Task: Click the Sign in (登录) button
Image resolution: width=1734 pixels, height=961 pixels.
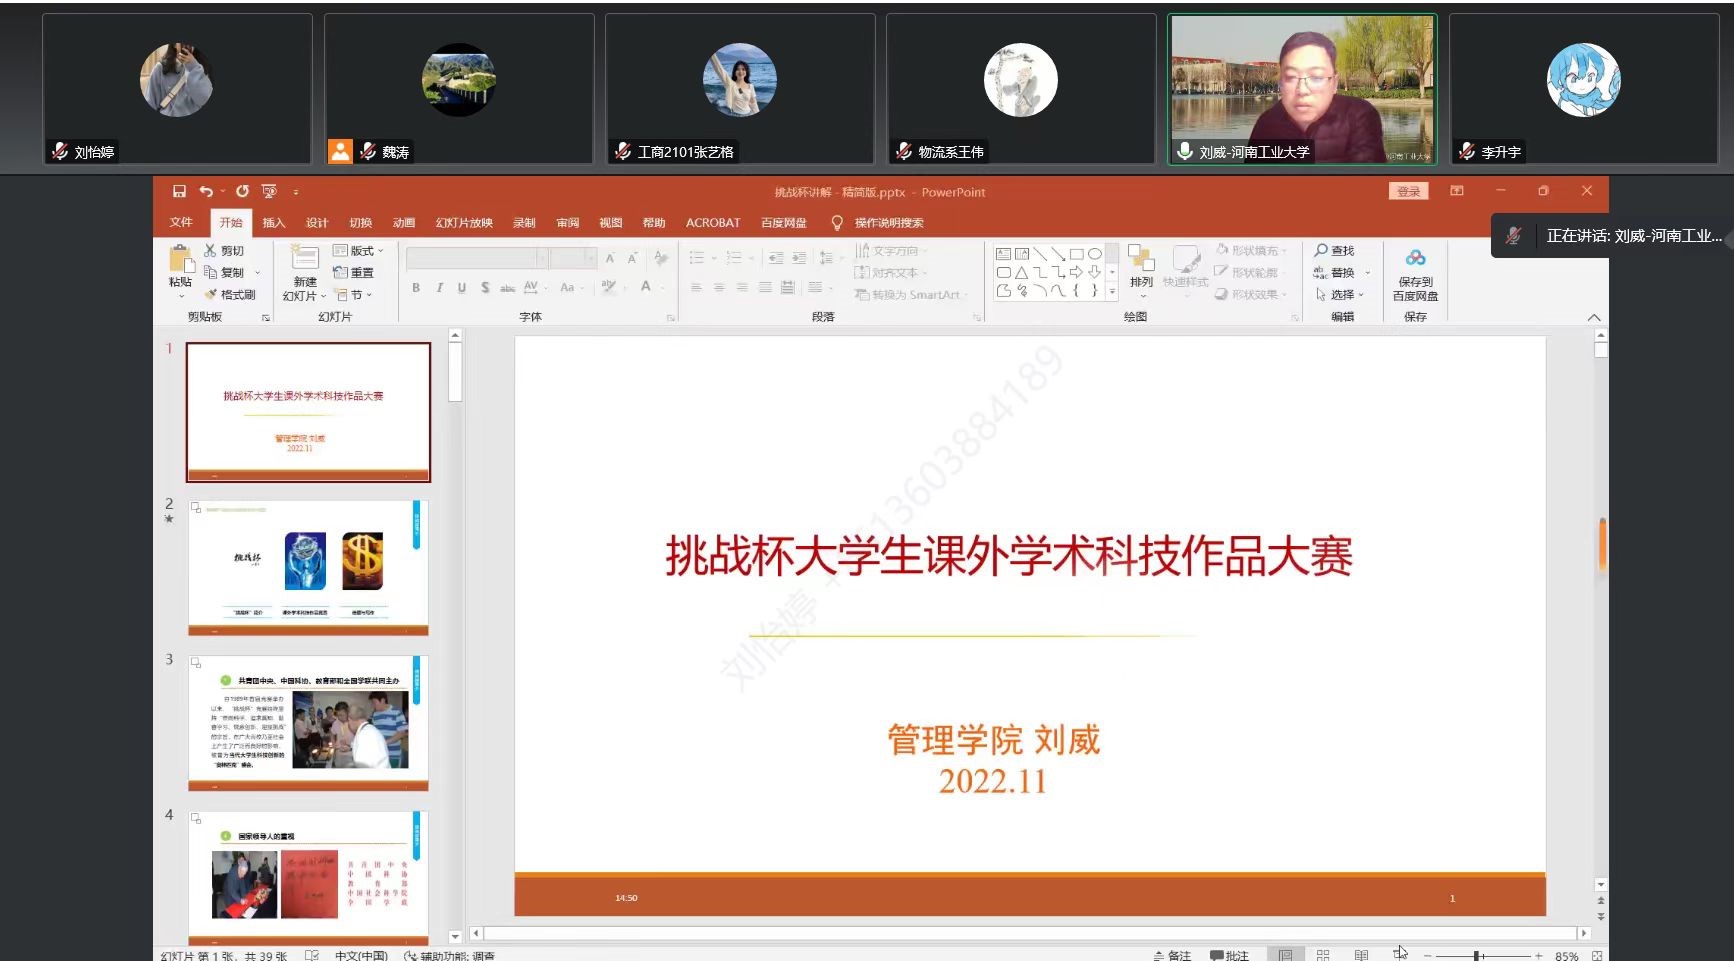Action: [1408, 192]
